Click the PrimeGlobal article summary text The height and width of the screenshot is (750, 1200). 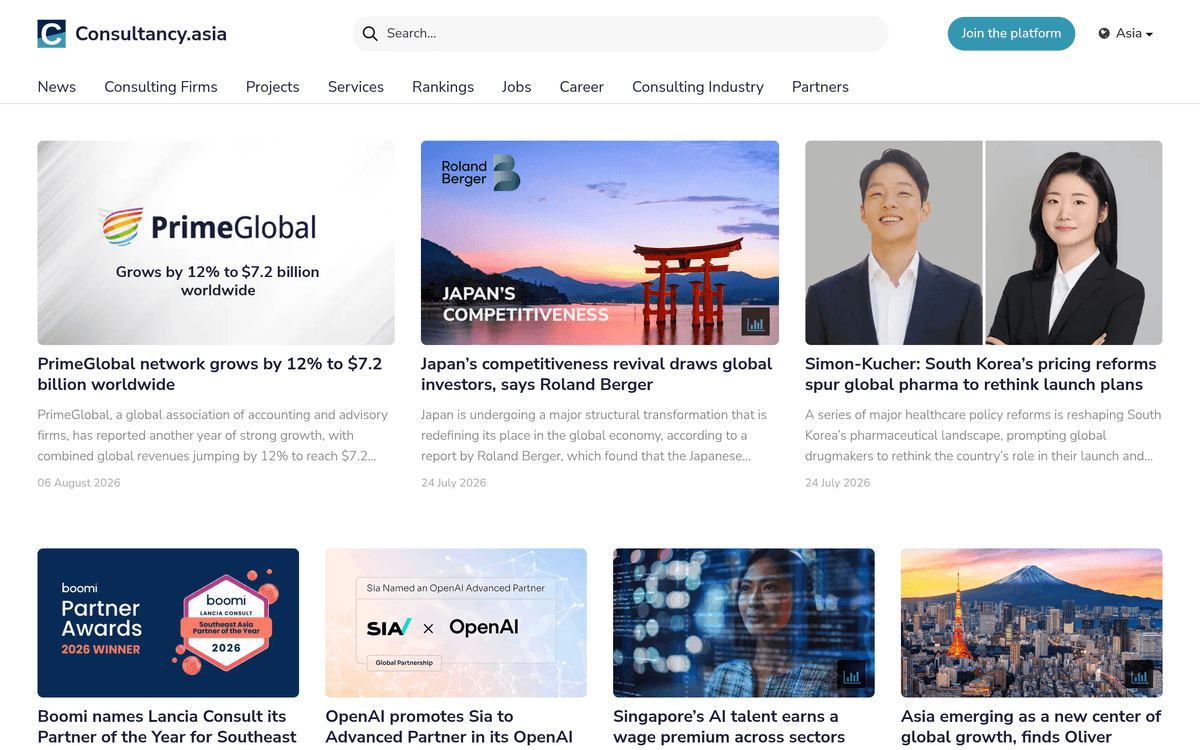click(213, 435)
